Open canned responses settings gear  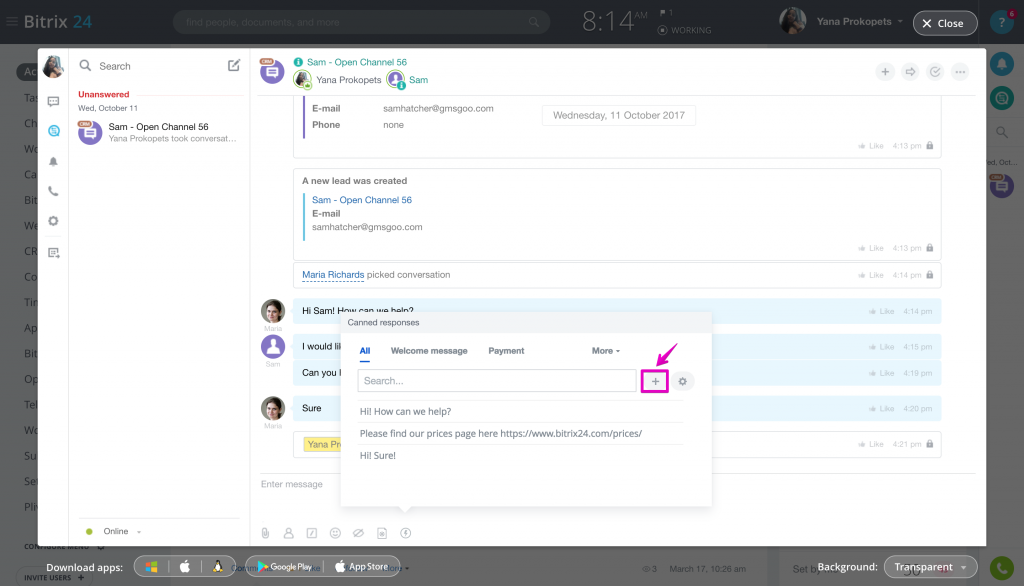[x=682, y=382]
